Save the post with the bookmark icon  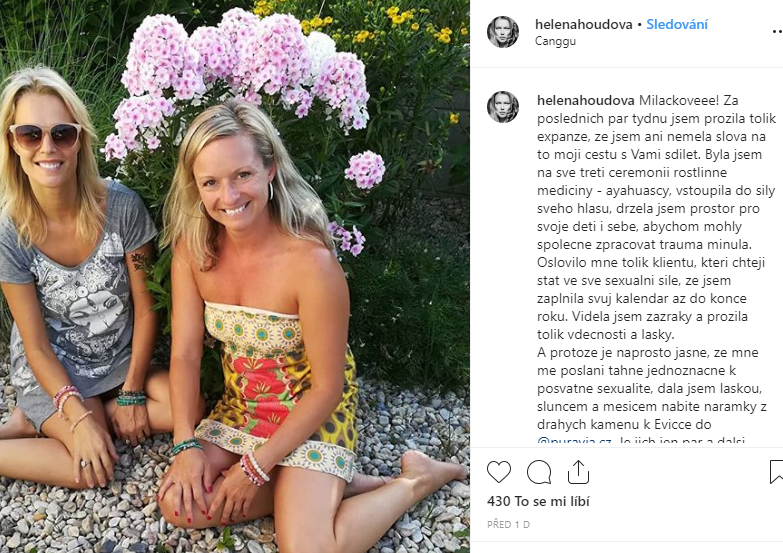click(x=777, y=472)
